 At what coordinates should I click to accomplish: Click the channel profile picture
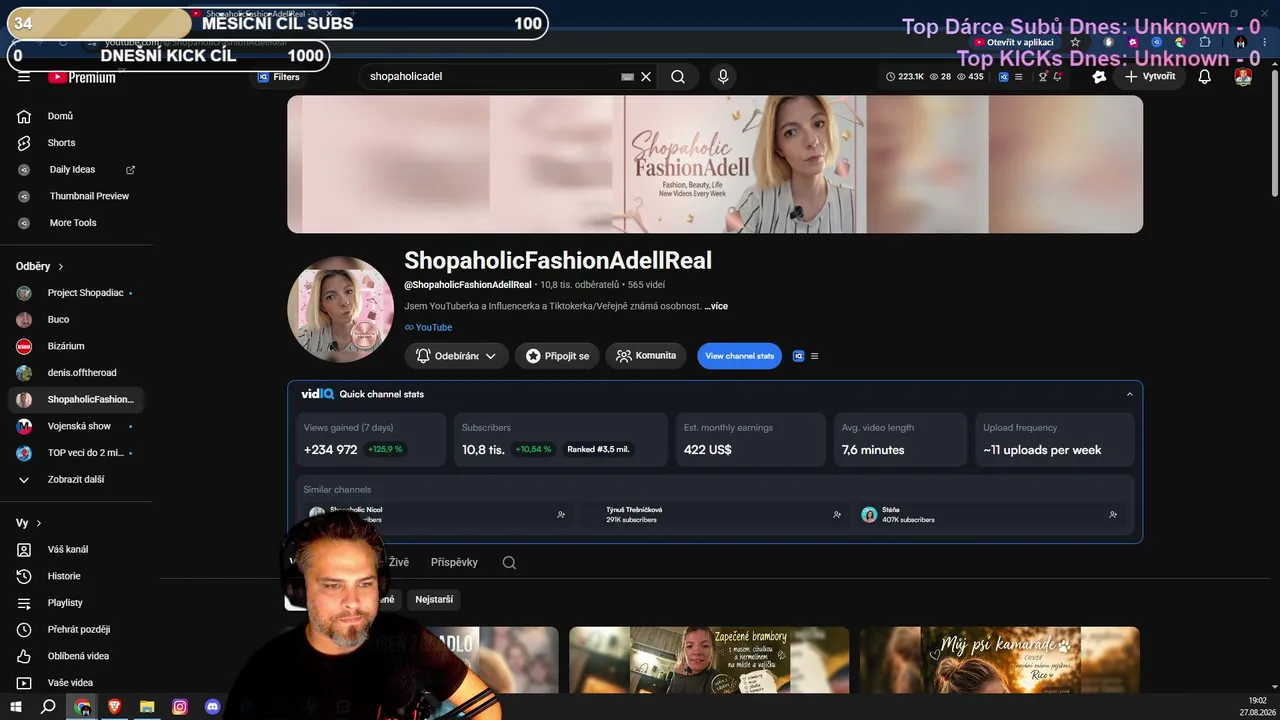point(340,309)
